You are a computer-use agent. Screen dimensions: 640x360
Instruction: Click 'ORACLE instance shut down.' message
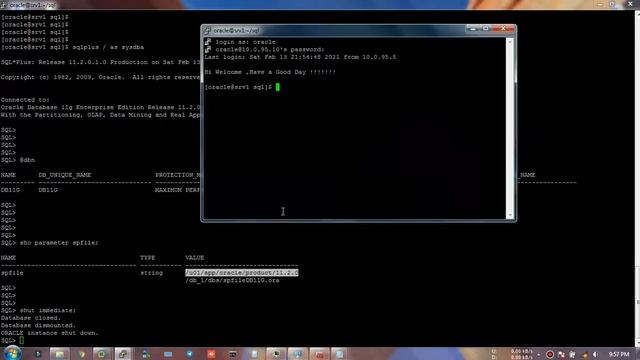coord(49,333)
